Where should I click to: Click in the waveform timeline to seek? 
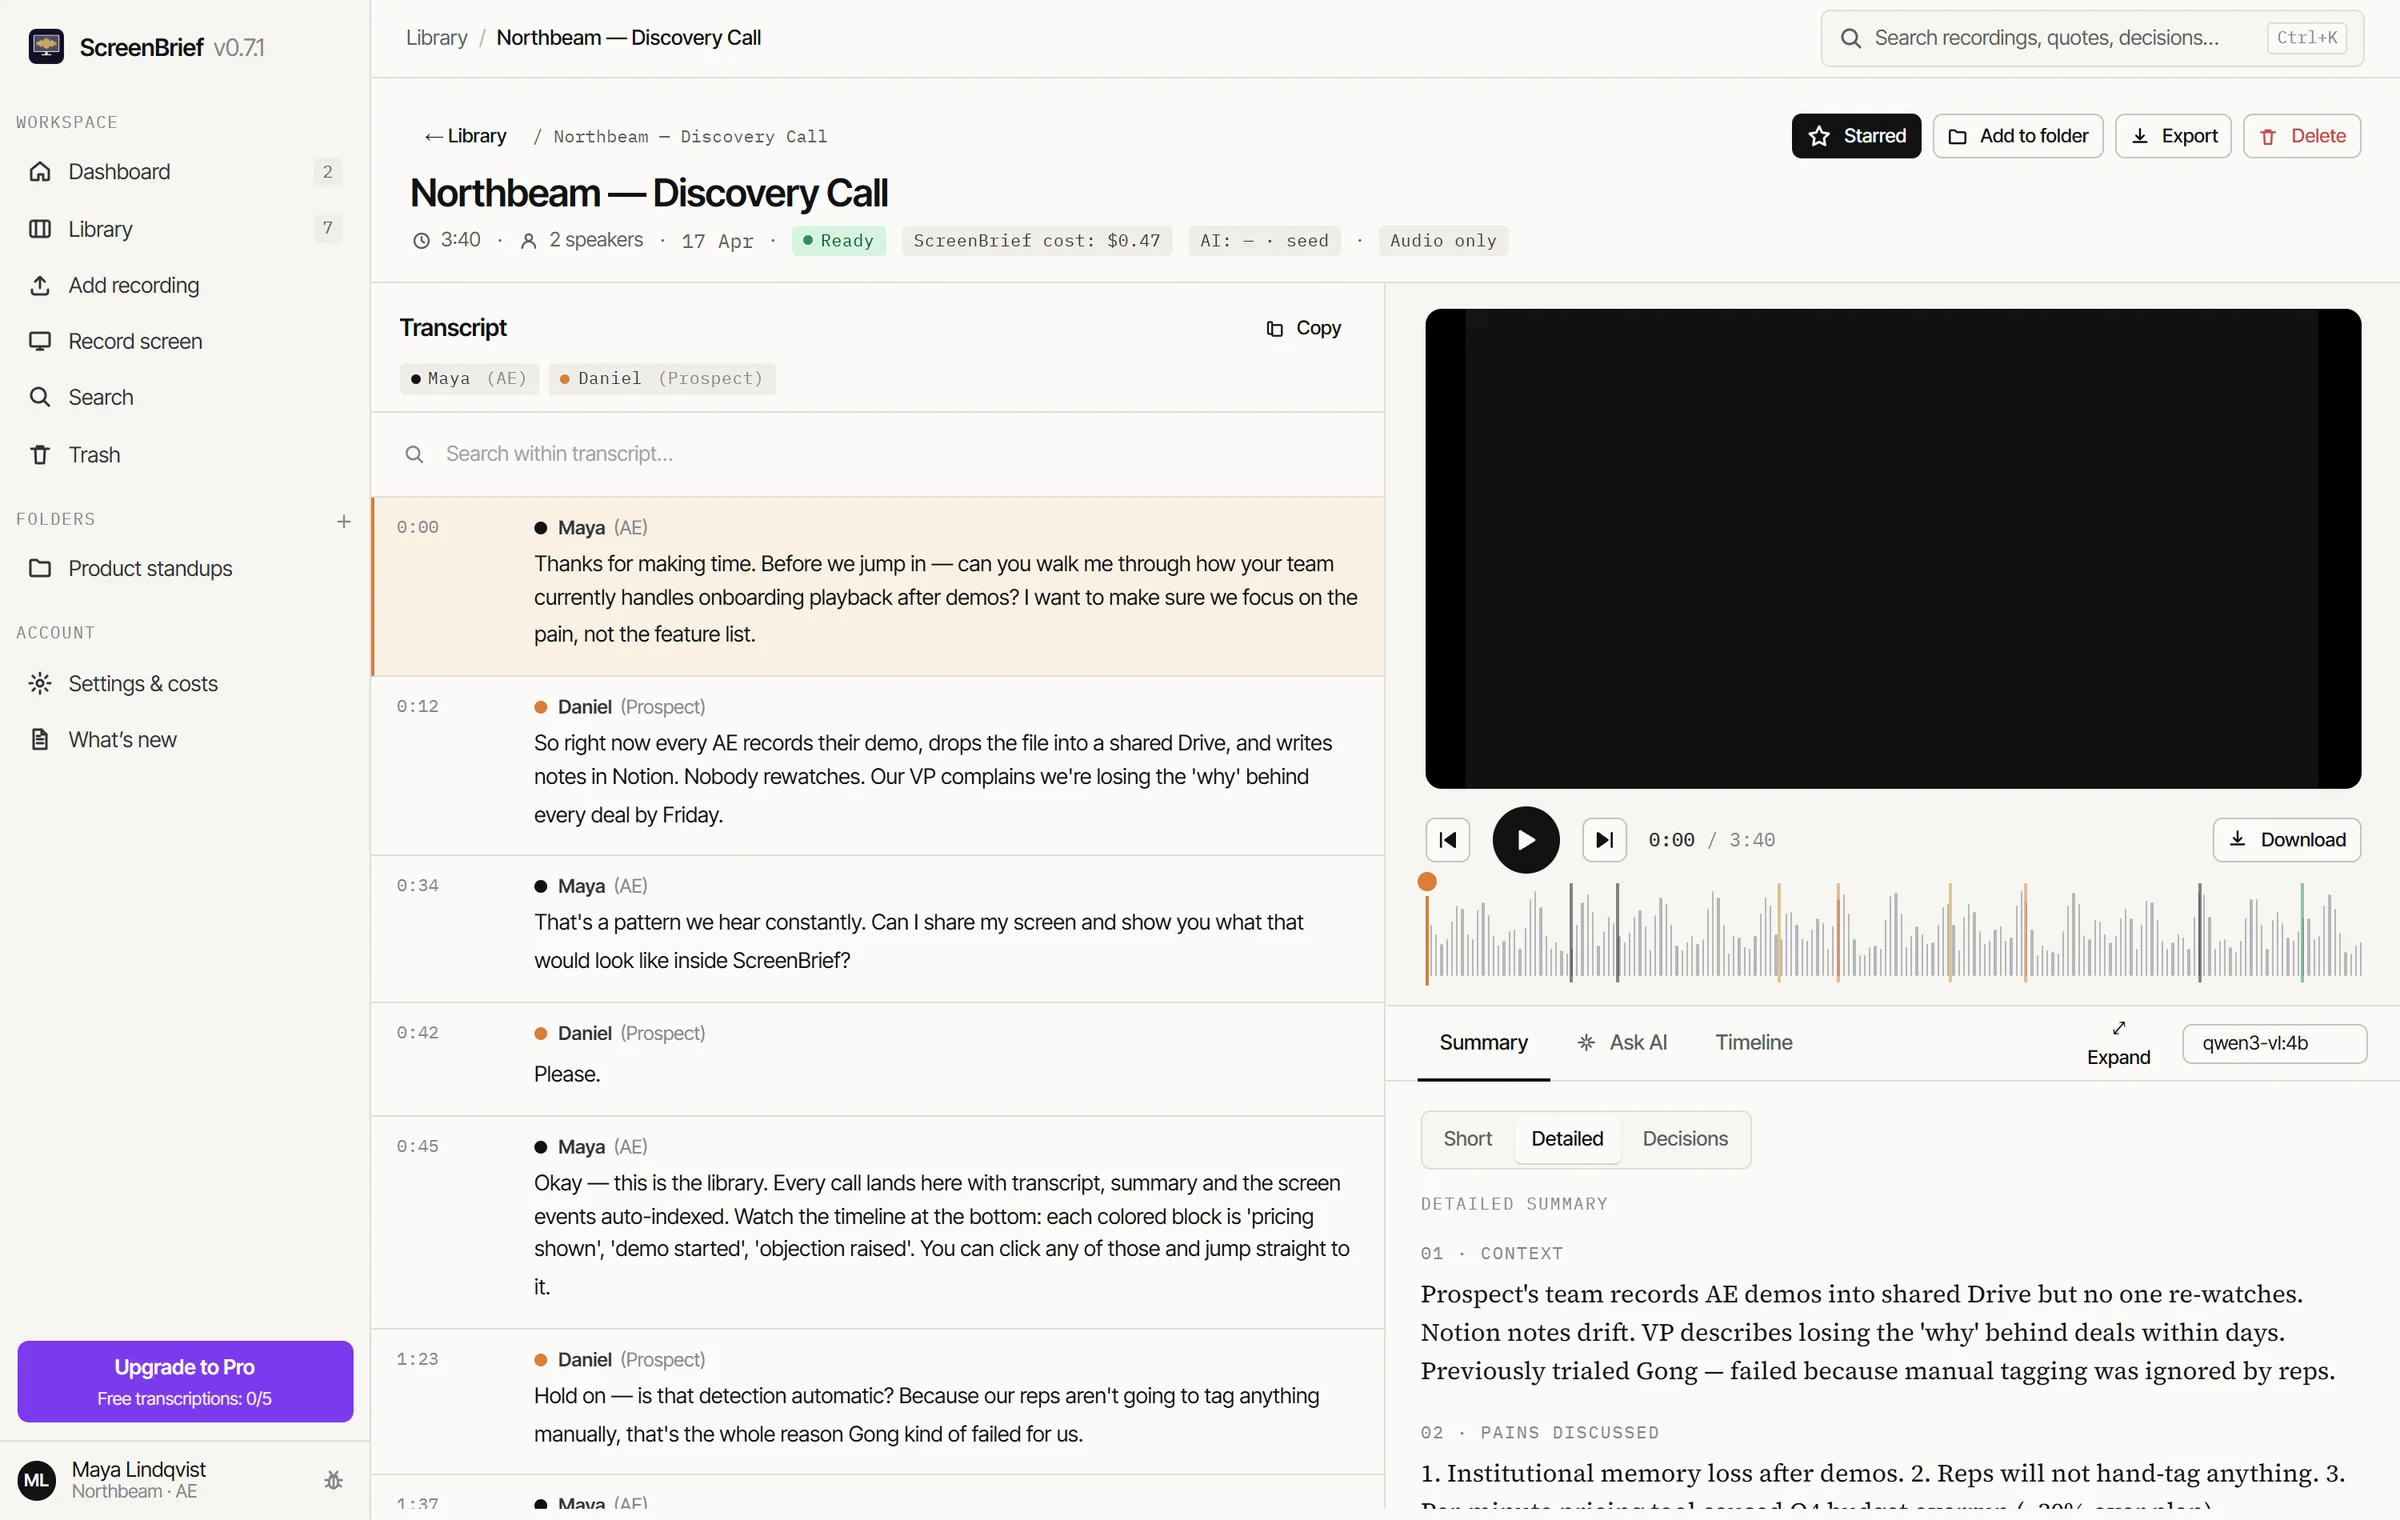[x=1894, y=932]
